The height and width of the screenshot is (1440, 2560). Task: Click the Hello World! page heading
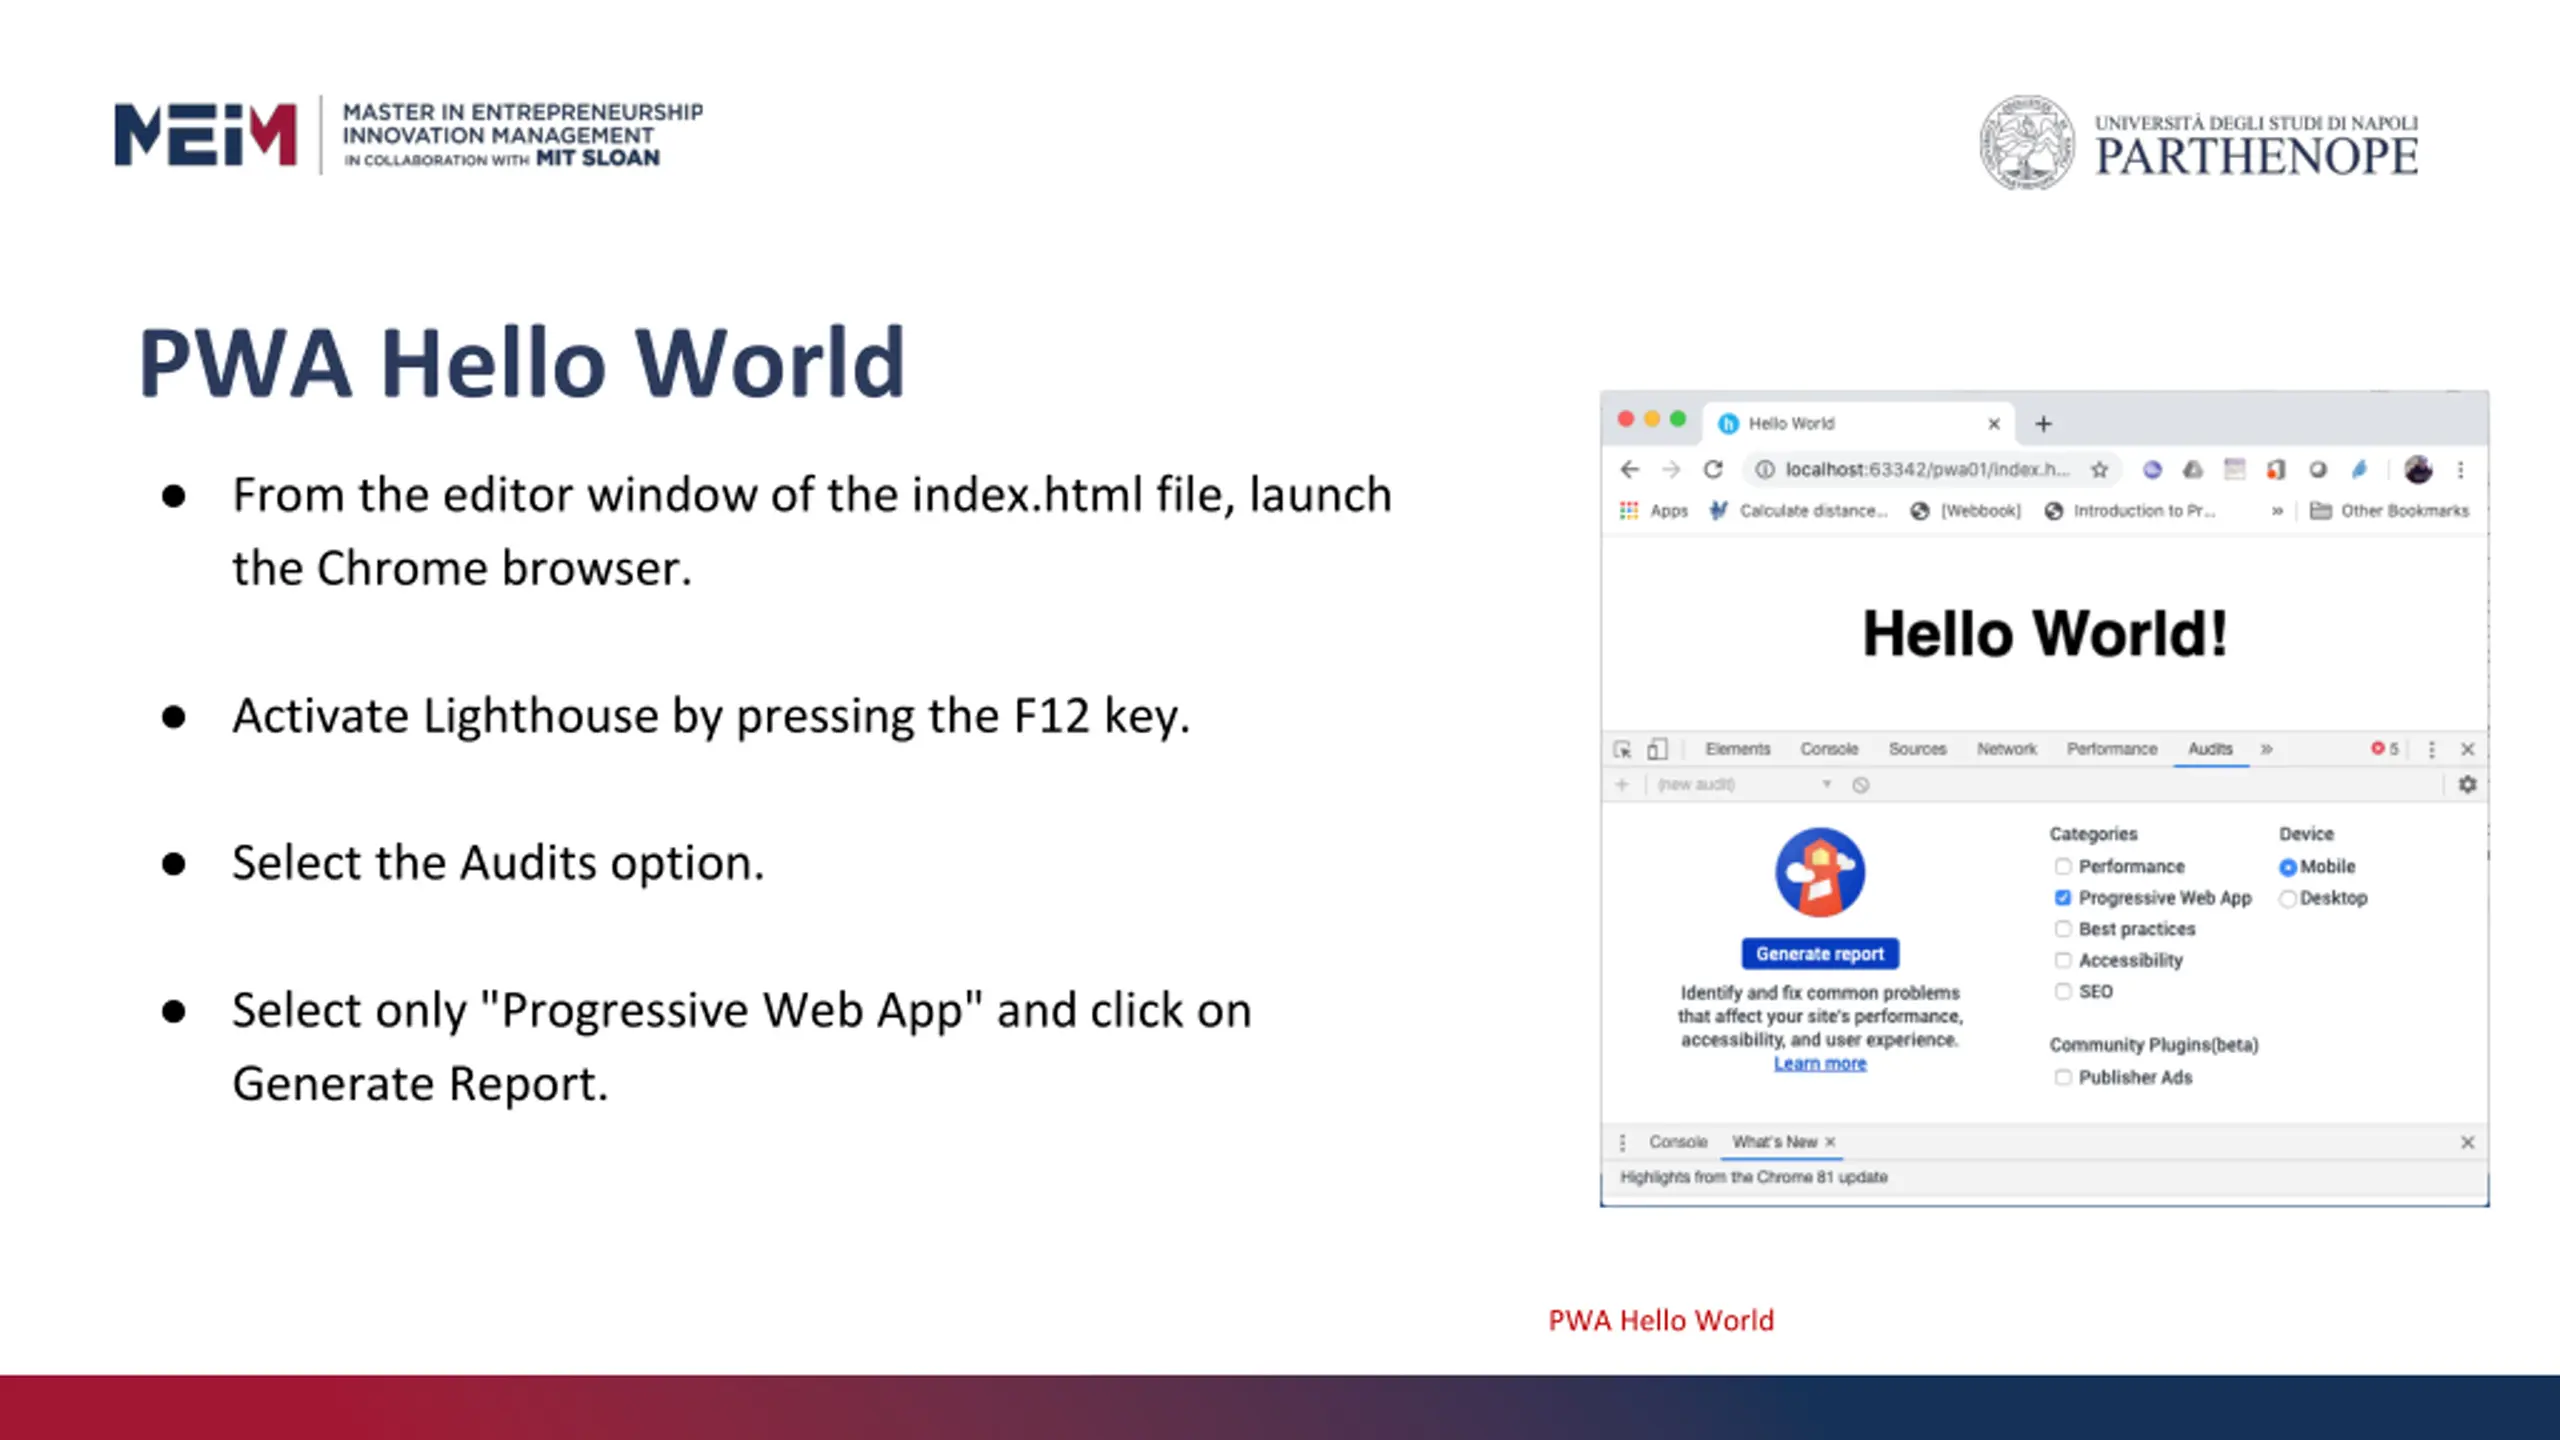(2044, 633)
